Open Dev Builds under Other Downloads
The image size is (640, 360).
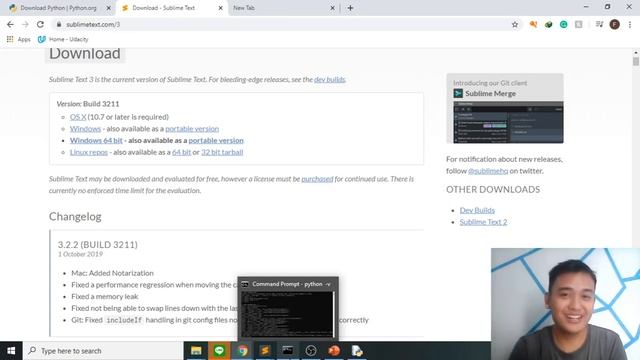click(477, 210)
